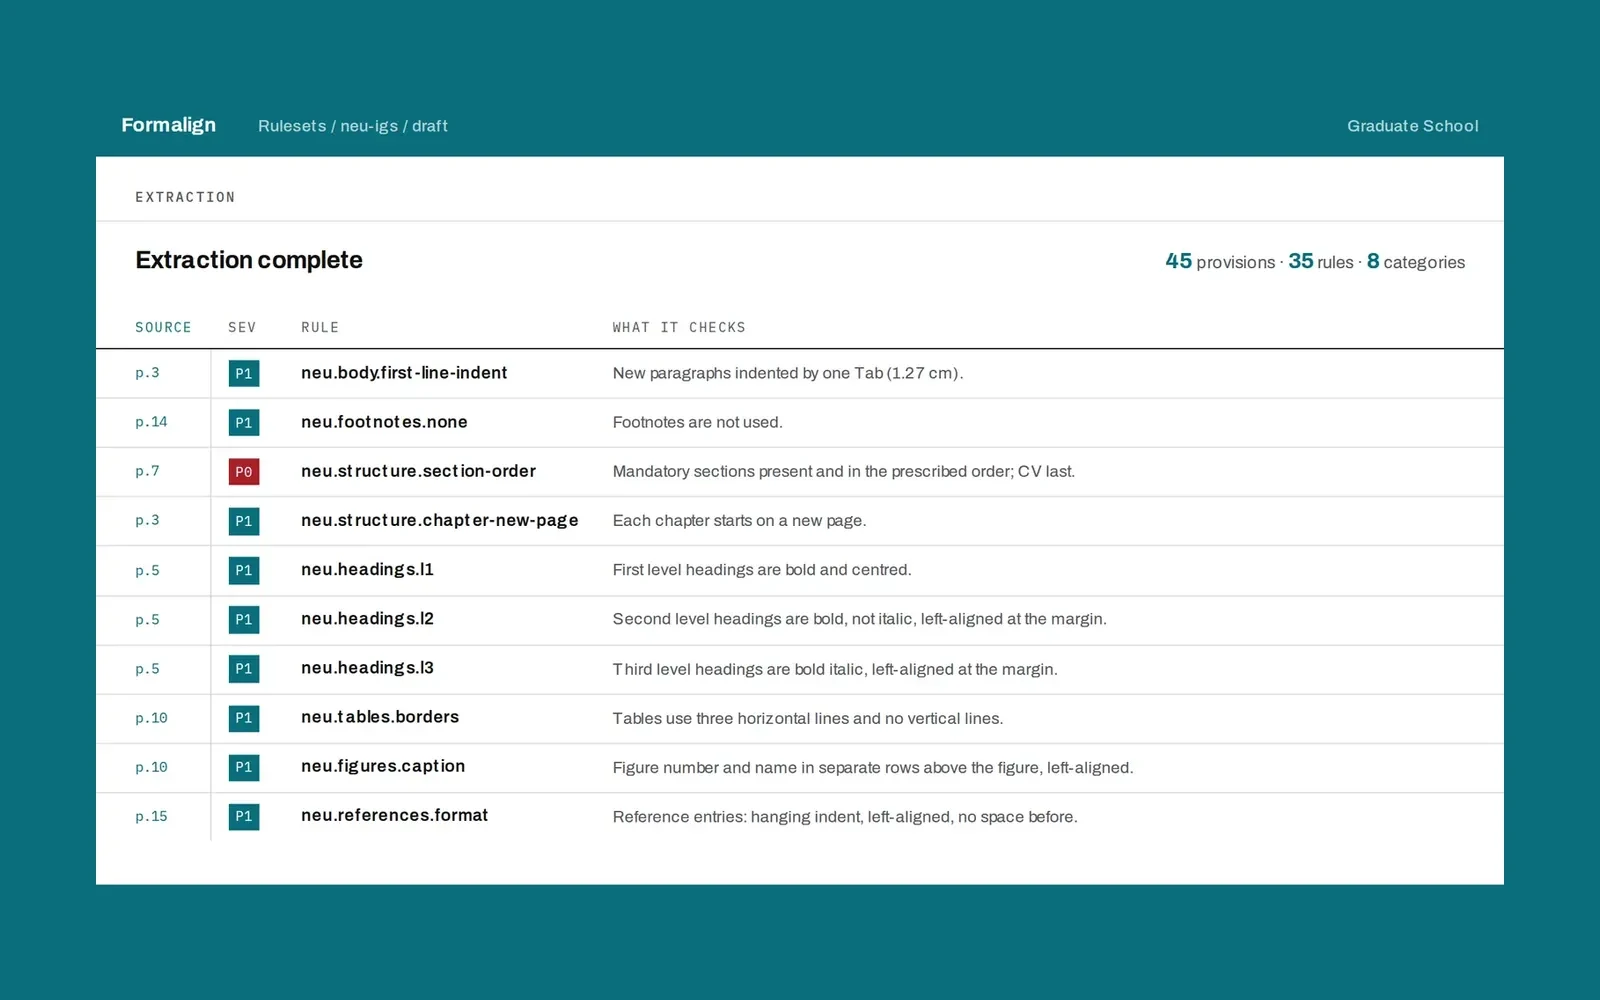1600x1000 pixels.
Task: Sort by the SOURCE column header
Action: (x=163, y=327)
